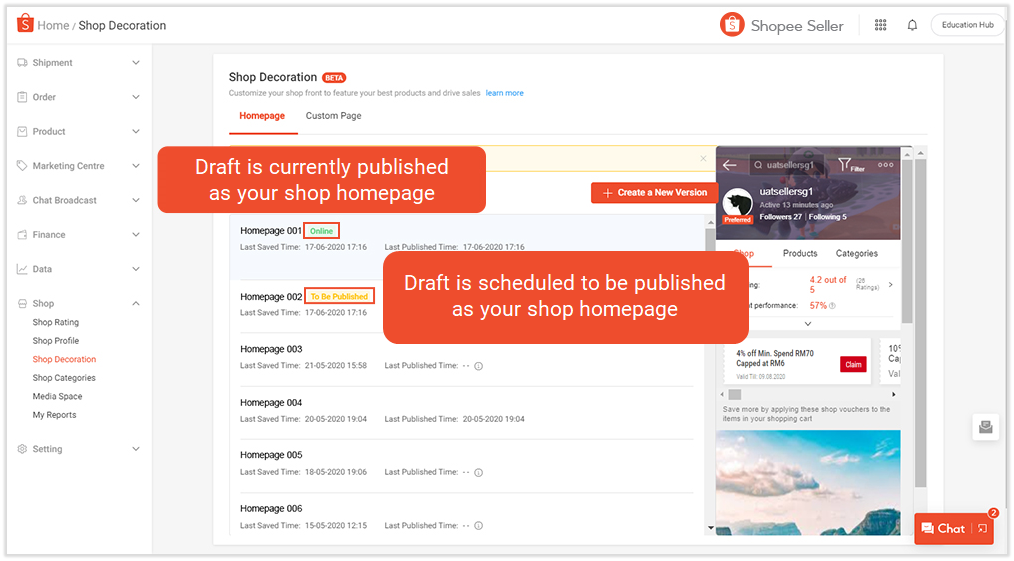Expand the Product menu chevron

[136, 131]
